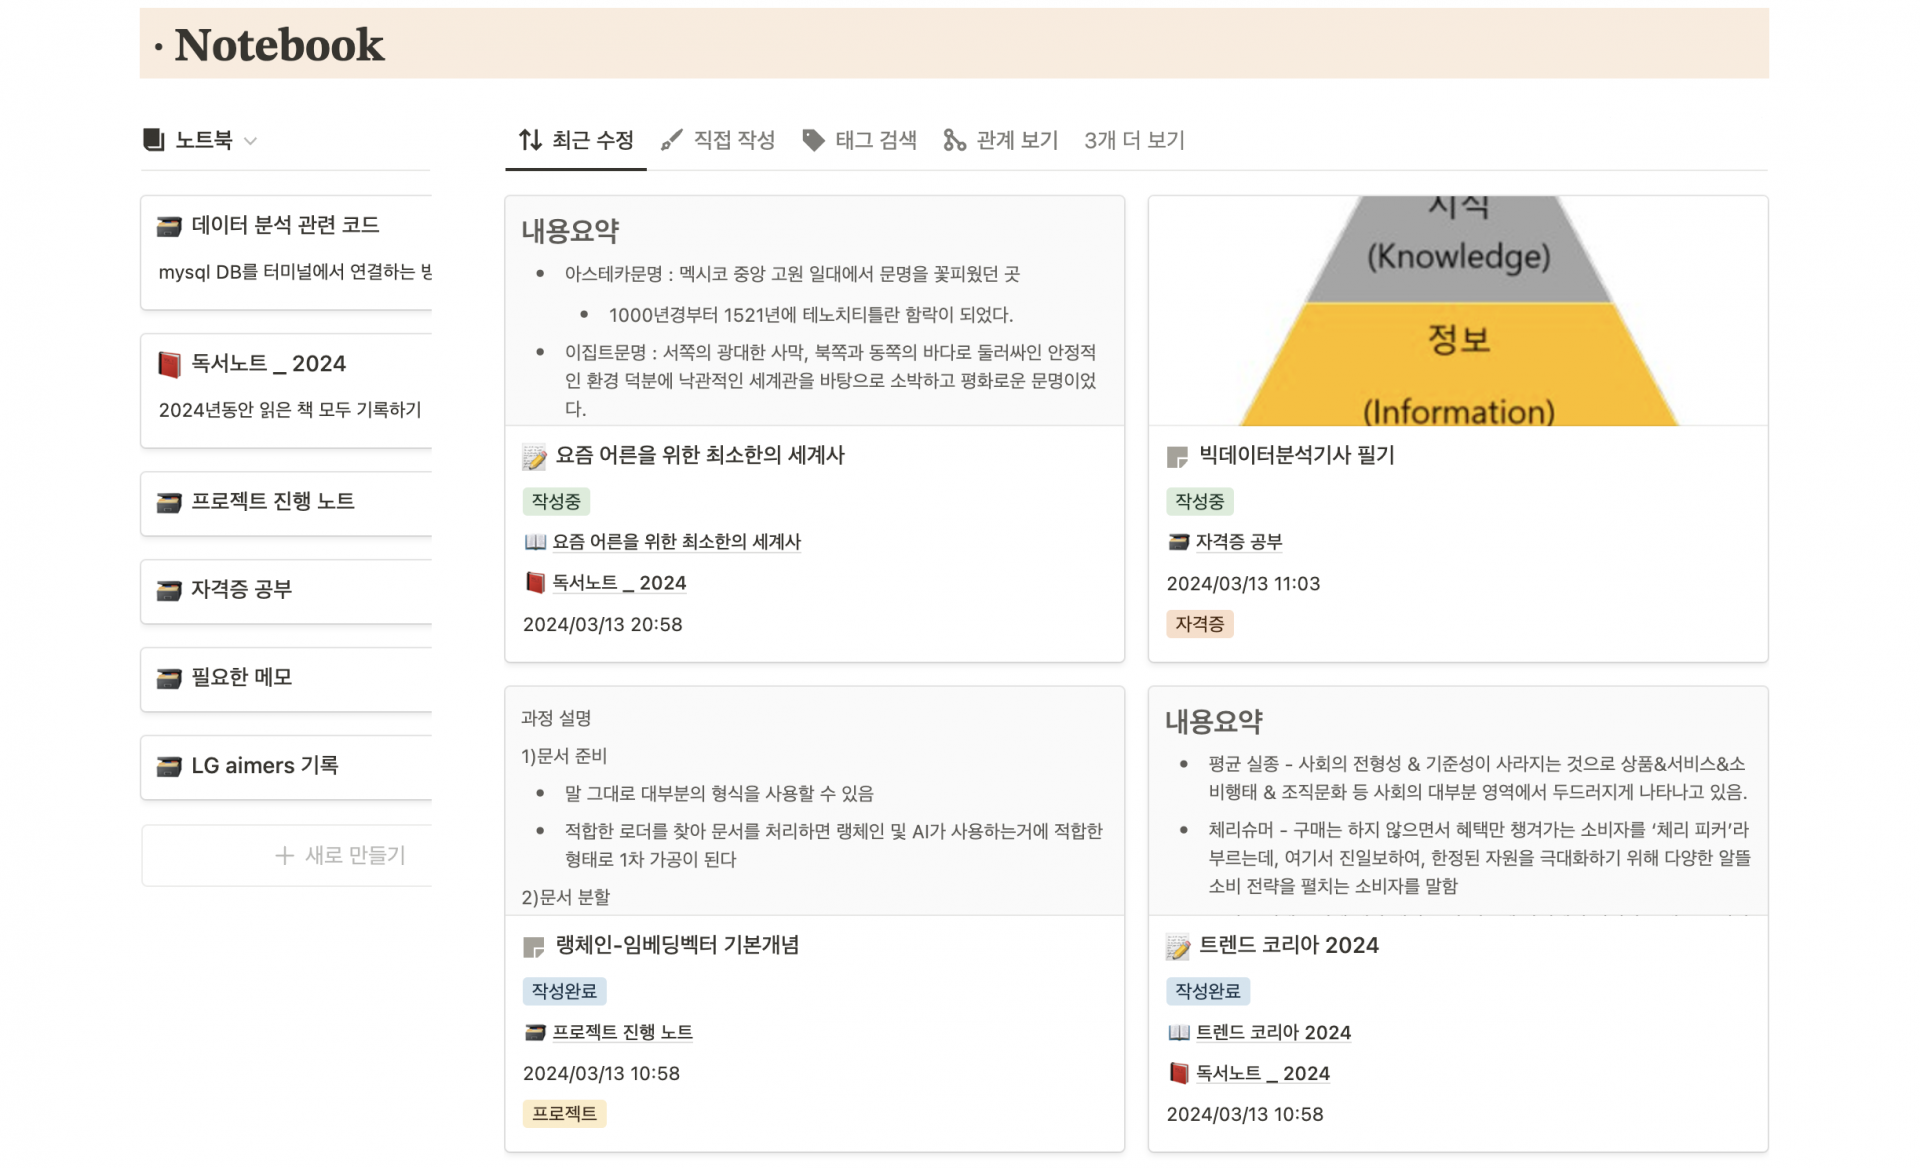
Task: Open card title 요즘 어른을 위한 최소한의 세계사
Action: (700, 455)
